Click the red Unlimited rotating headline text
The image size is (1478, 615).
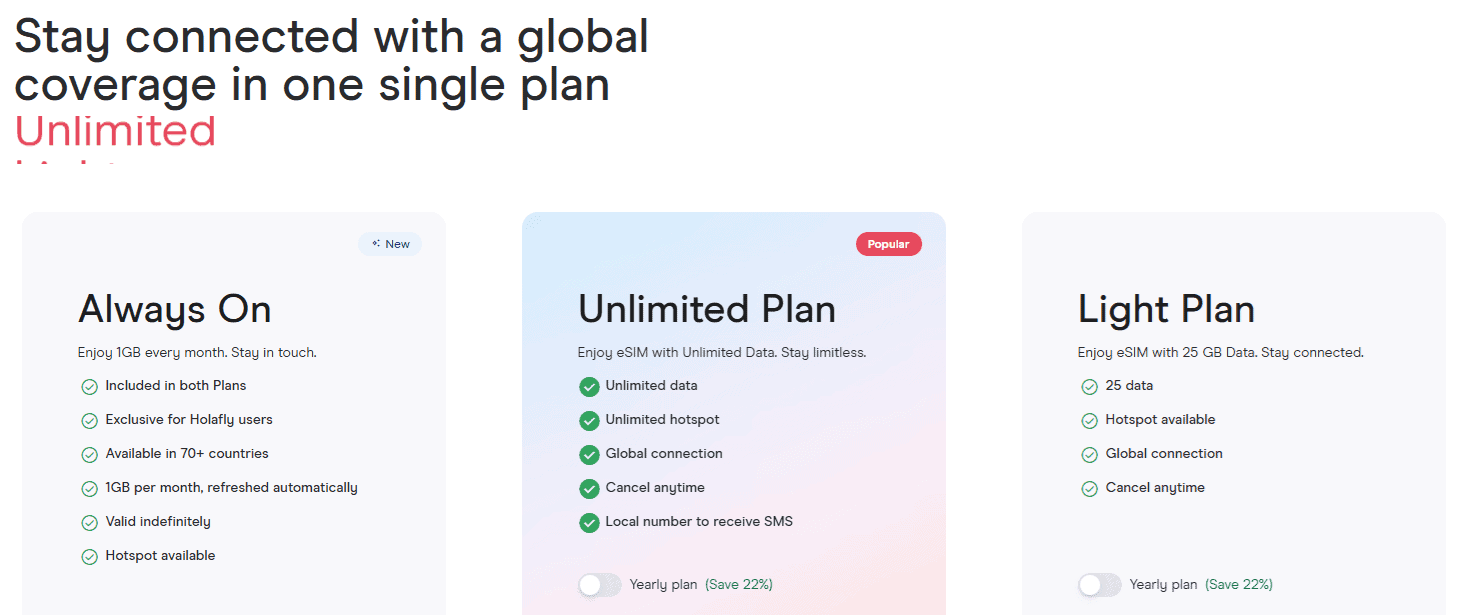115,132
